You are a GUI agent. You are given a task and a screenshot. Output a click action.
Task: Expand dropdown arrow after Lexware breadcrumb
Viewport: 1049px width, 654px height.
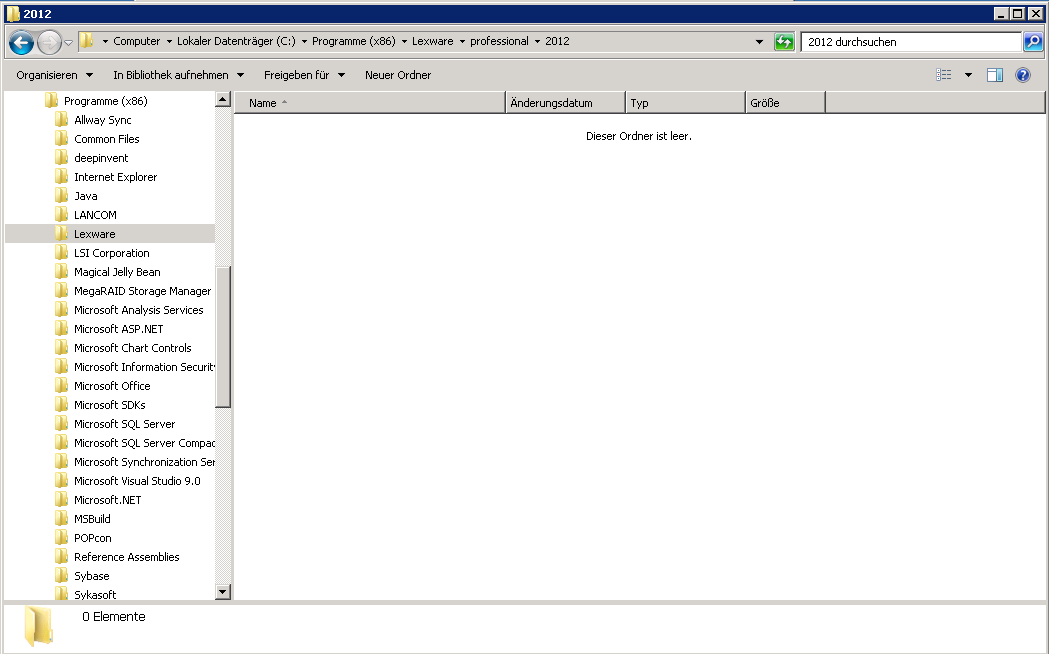tap(462, 41)
